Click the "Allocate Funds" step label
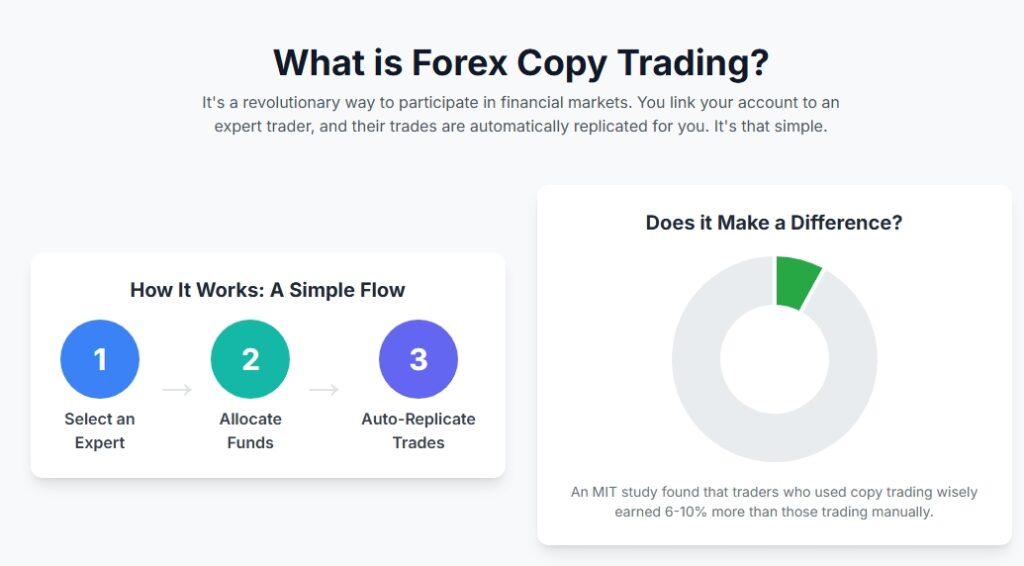Screen dimensions: 1024x566 [250, 430]
